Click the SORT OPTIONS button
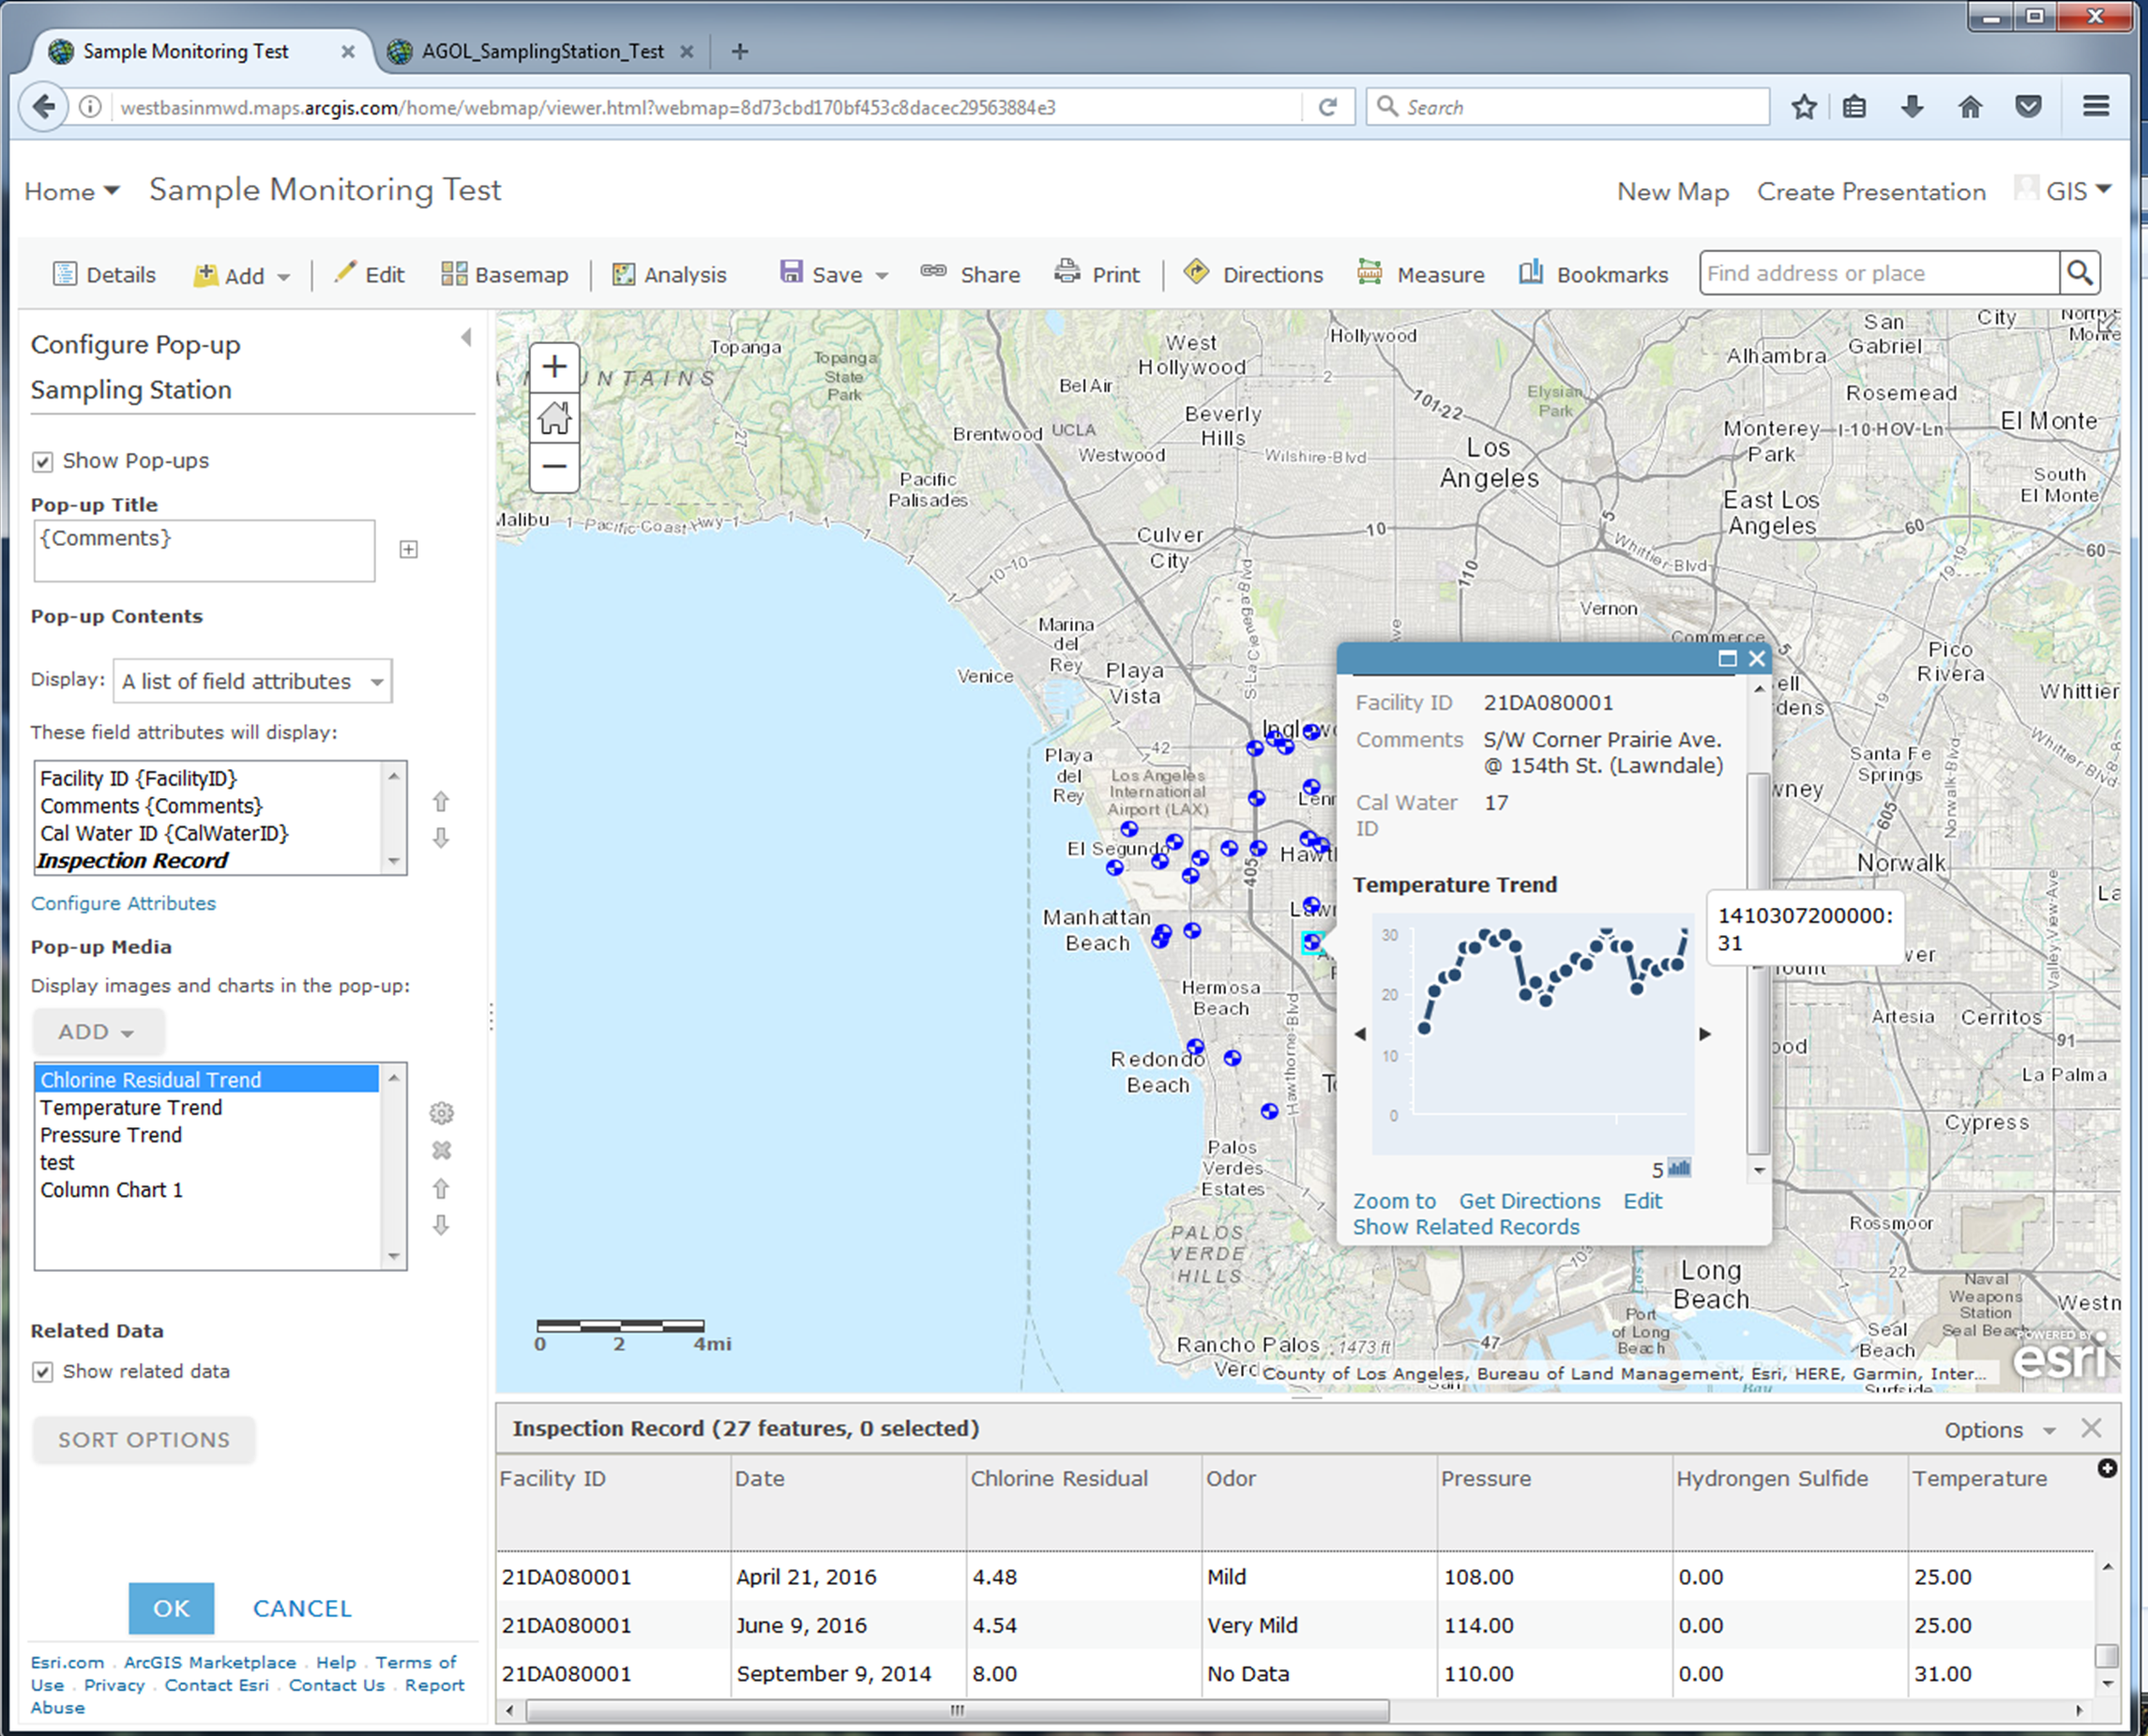The width and height of the screenshot is (2148, 1736). tap(144, 1440)
